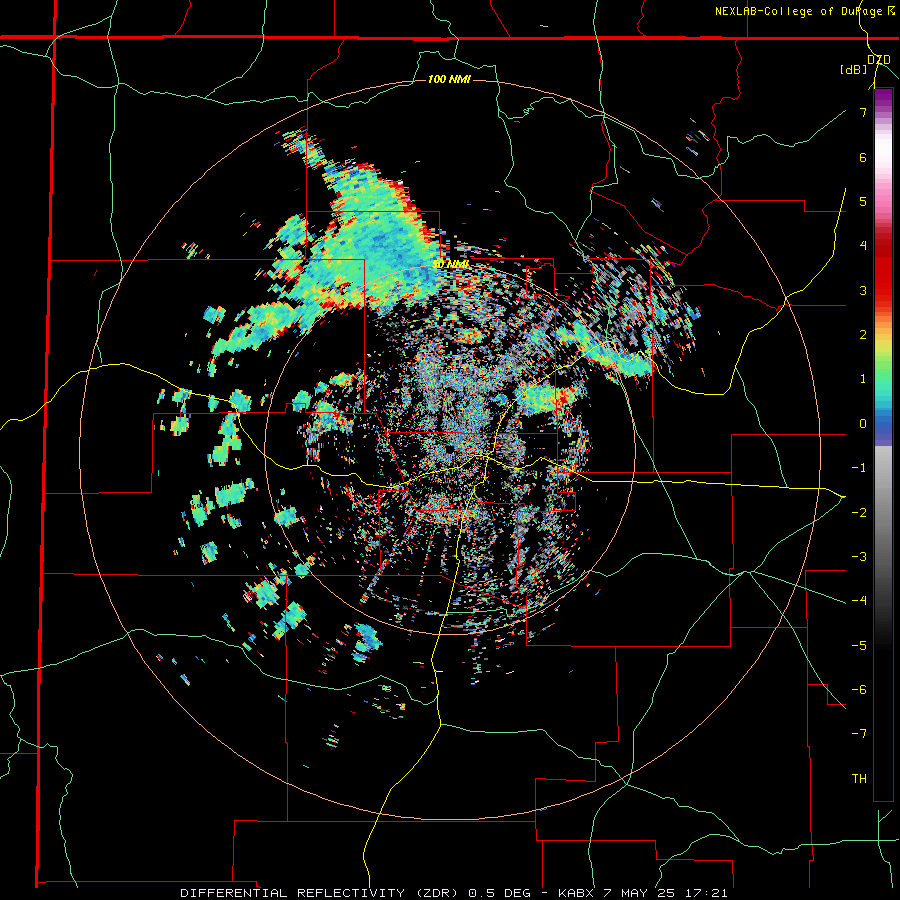Select the 5 value on the scale
Image resolution: width=900 pixels, height=900 pixels.
pos(863,201)
